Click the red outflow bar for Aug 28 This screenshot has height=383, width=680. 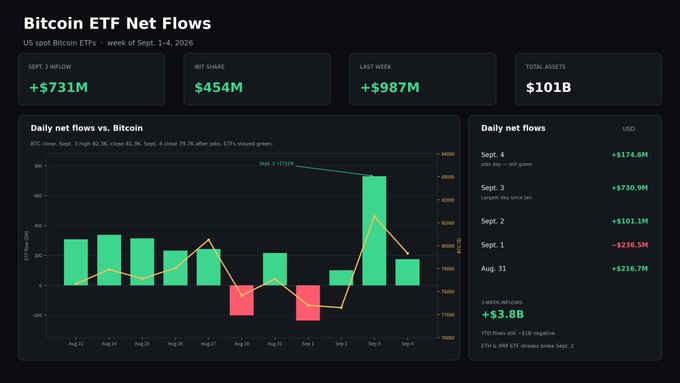pyautogui.click(x=242, y=300)
